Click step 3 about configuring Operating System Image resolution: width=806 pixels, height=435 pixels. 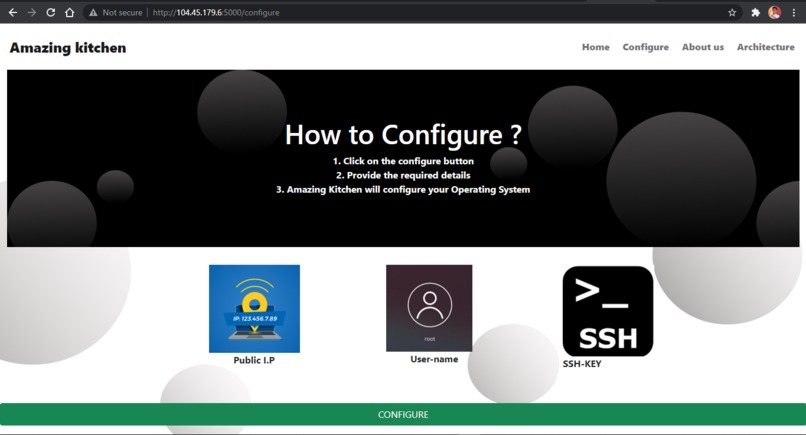404,190
